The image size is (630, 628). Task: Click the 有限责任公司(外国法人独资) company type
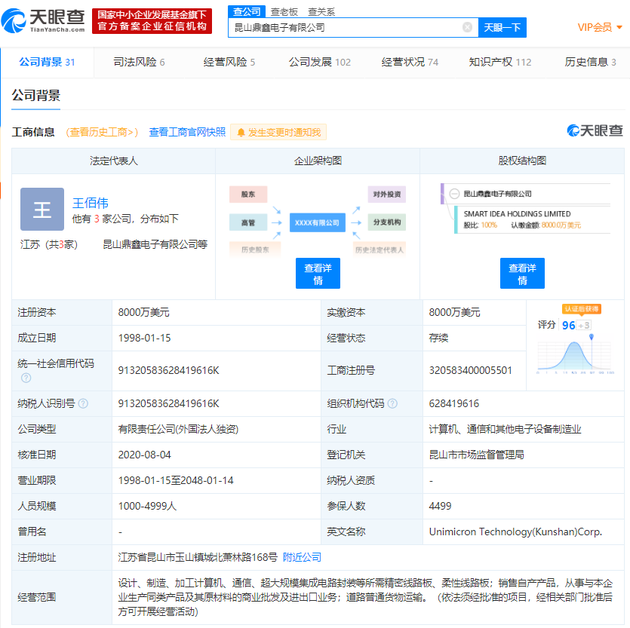(x=178, y=429)
